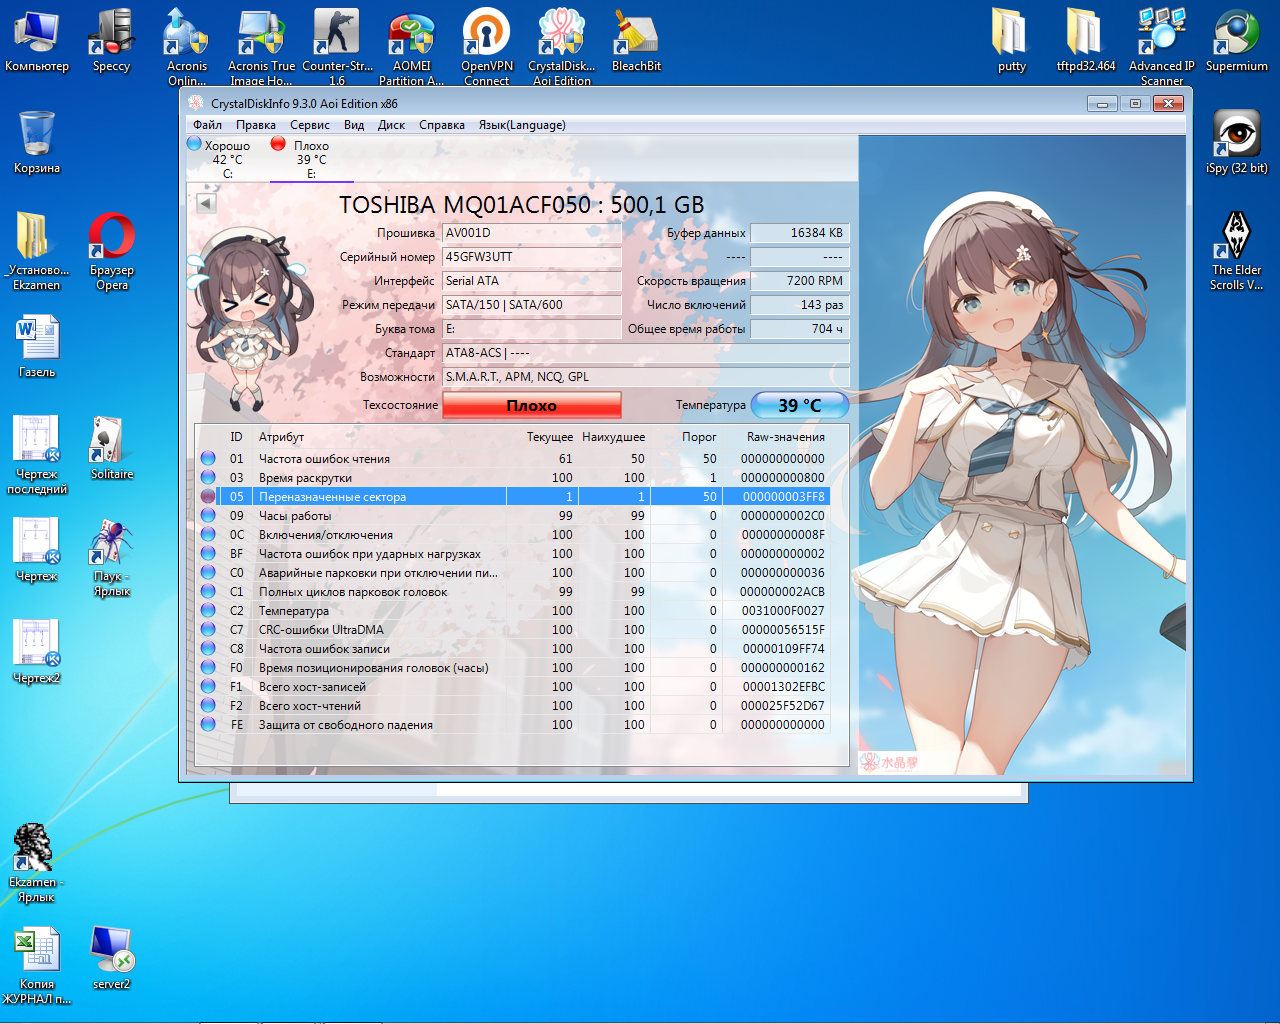Open the Язык(Language) menu
The width and height of the screenshot is (1280, 1024).
tap(522, 125)
